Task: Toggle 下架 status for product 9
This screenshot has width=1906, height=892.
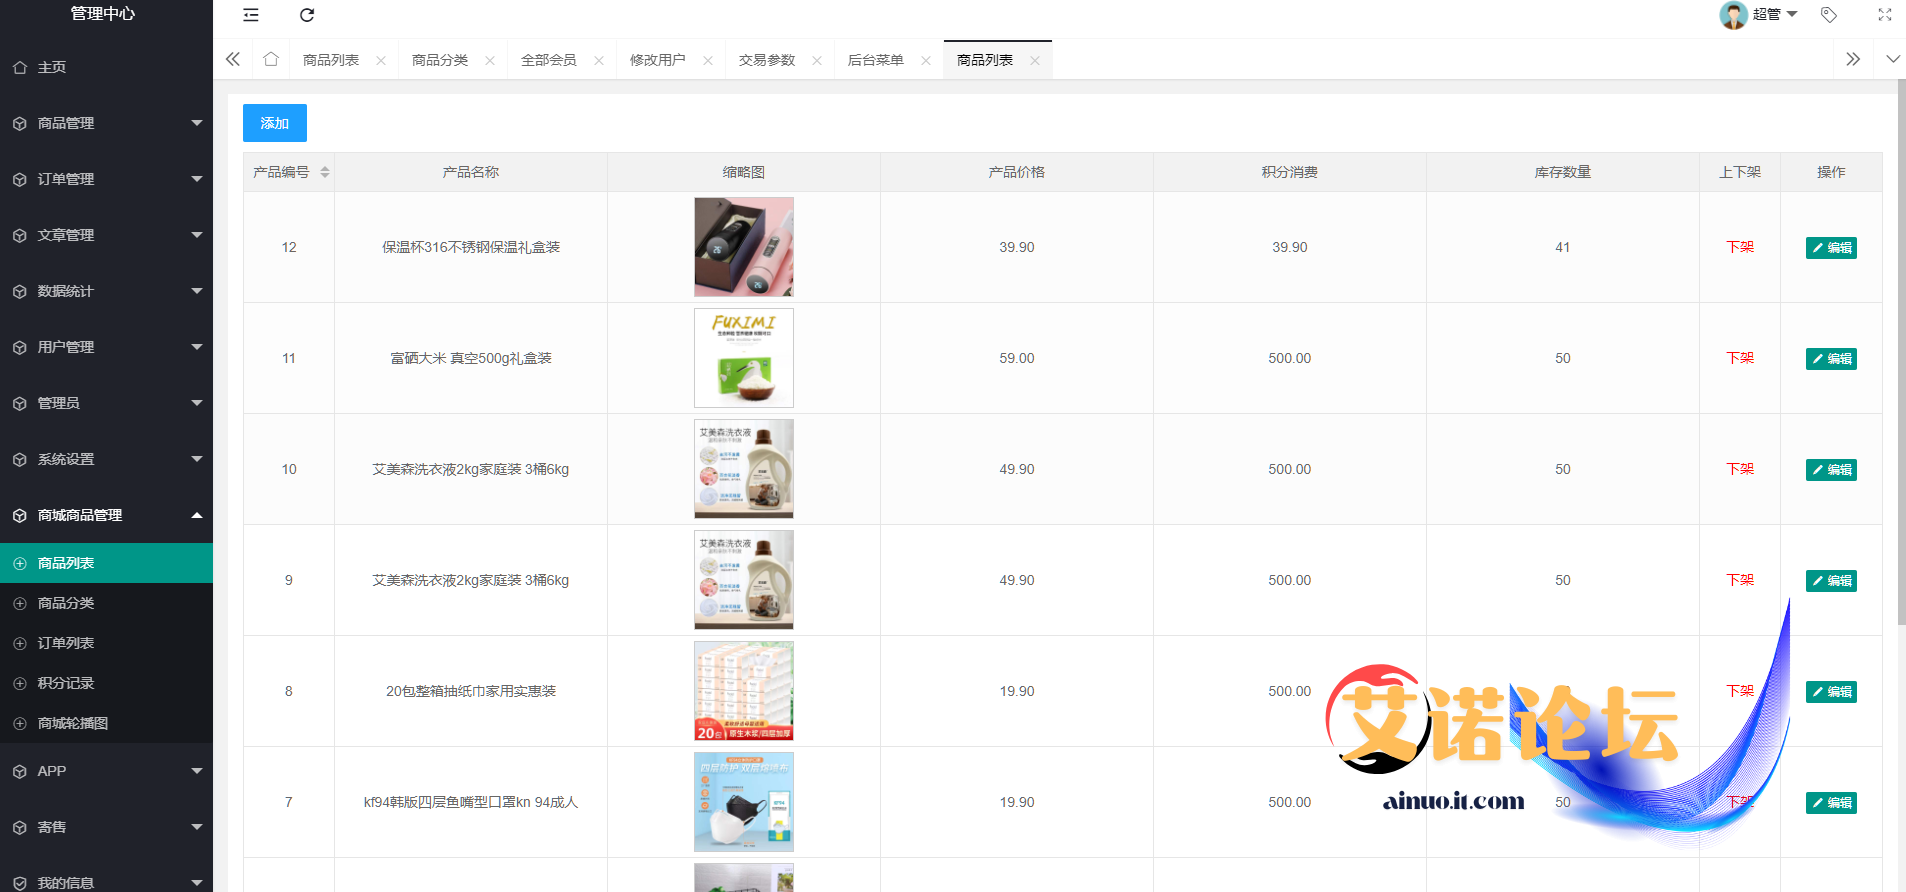Action: [x=1739, y=580]
